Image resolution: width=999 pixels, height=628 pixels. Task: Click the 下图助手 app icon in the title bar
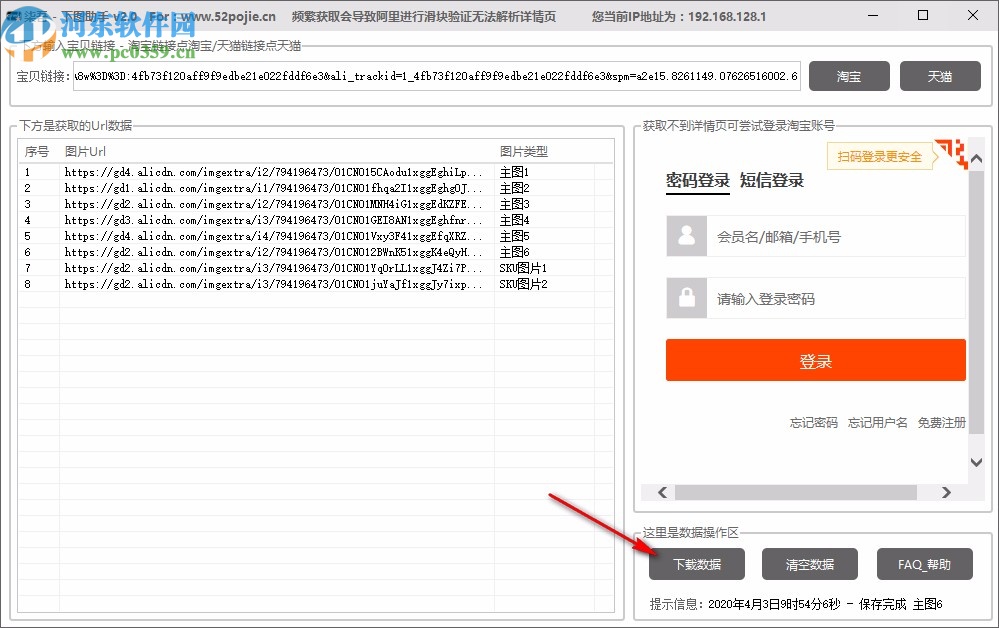pyautogui.click(x=12, y=14)
